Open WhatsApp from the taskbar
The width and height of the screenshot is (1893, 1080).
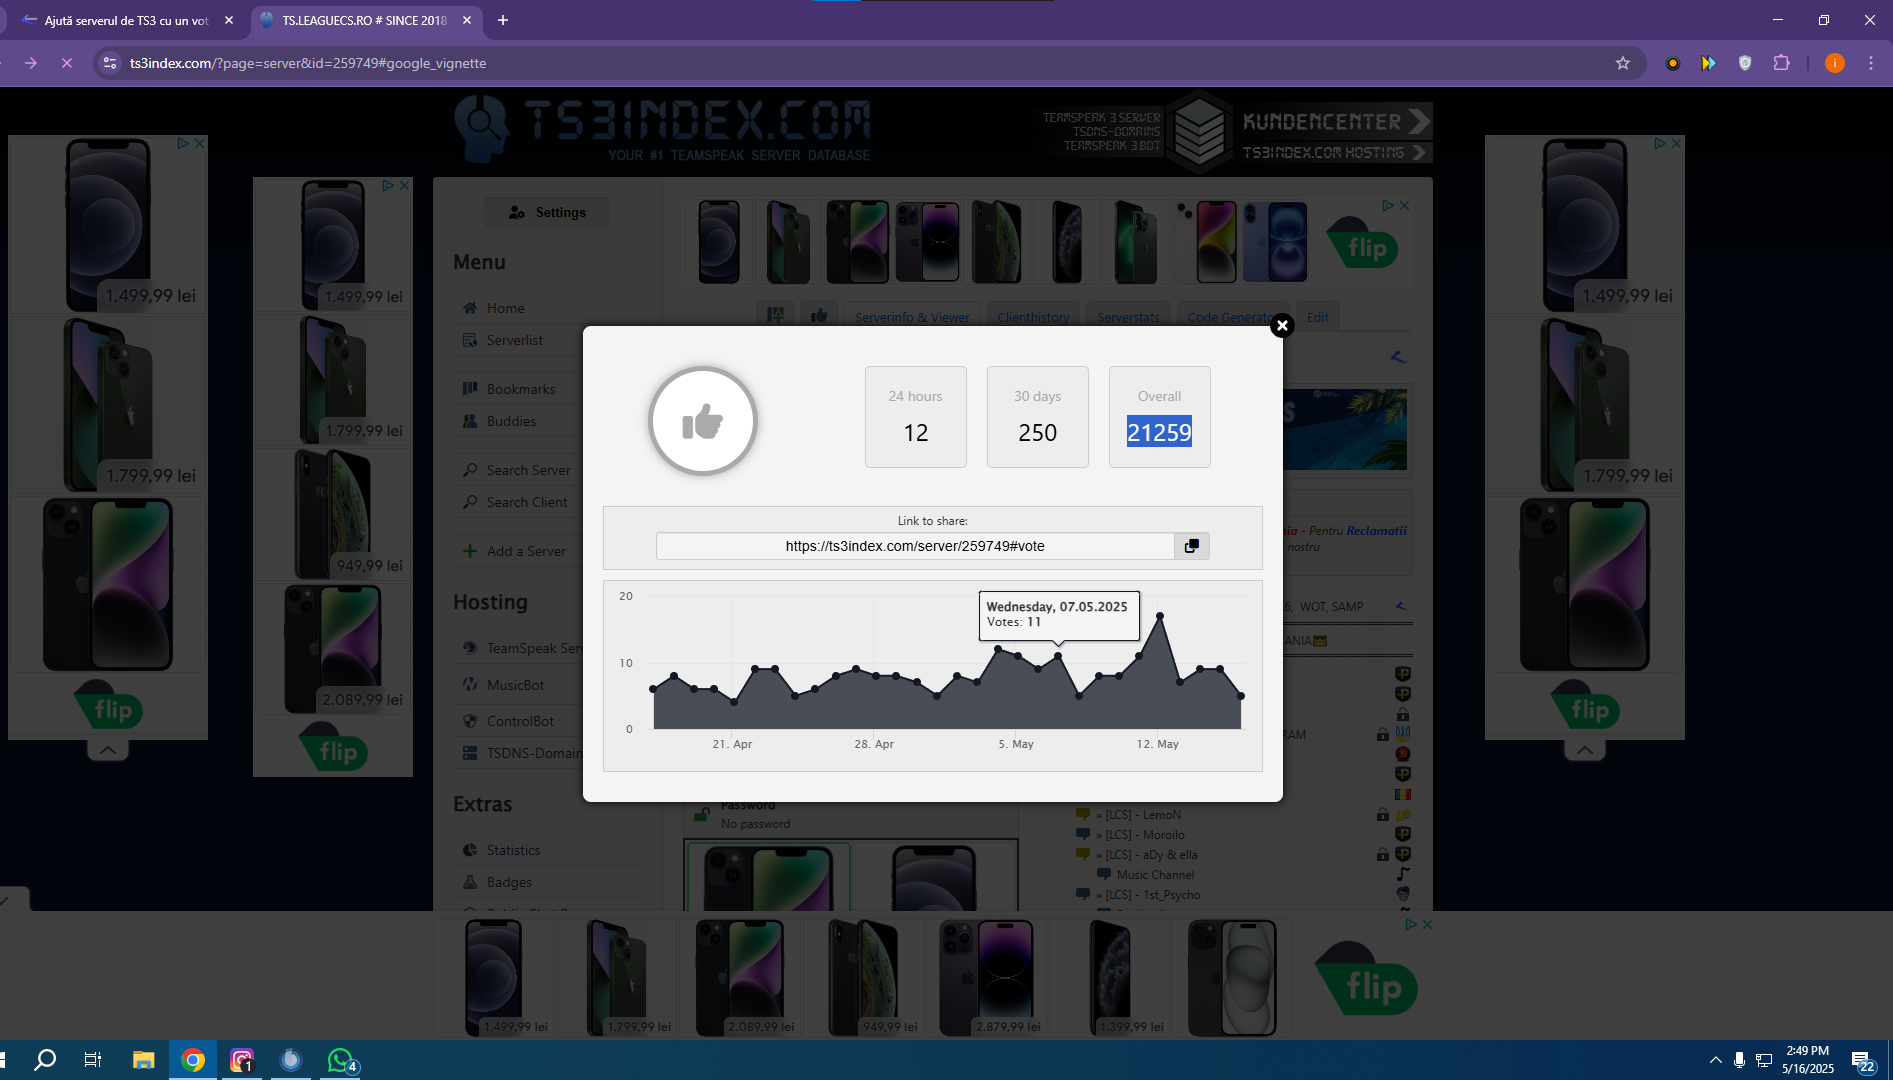(x=340, y=1060)
